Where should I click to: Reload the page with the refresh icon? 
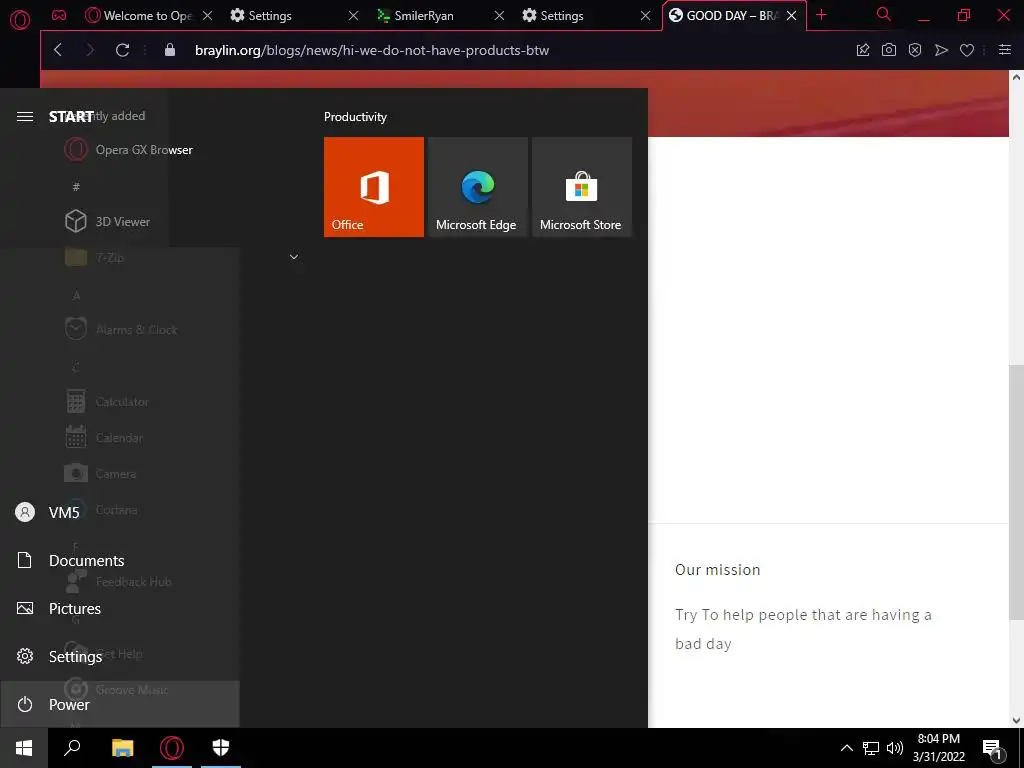click(122, 50)
